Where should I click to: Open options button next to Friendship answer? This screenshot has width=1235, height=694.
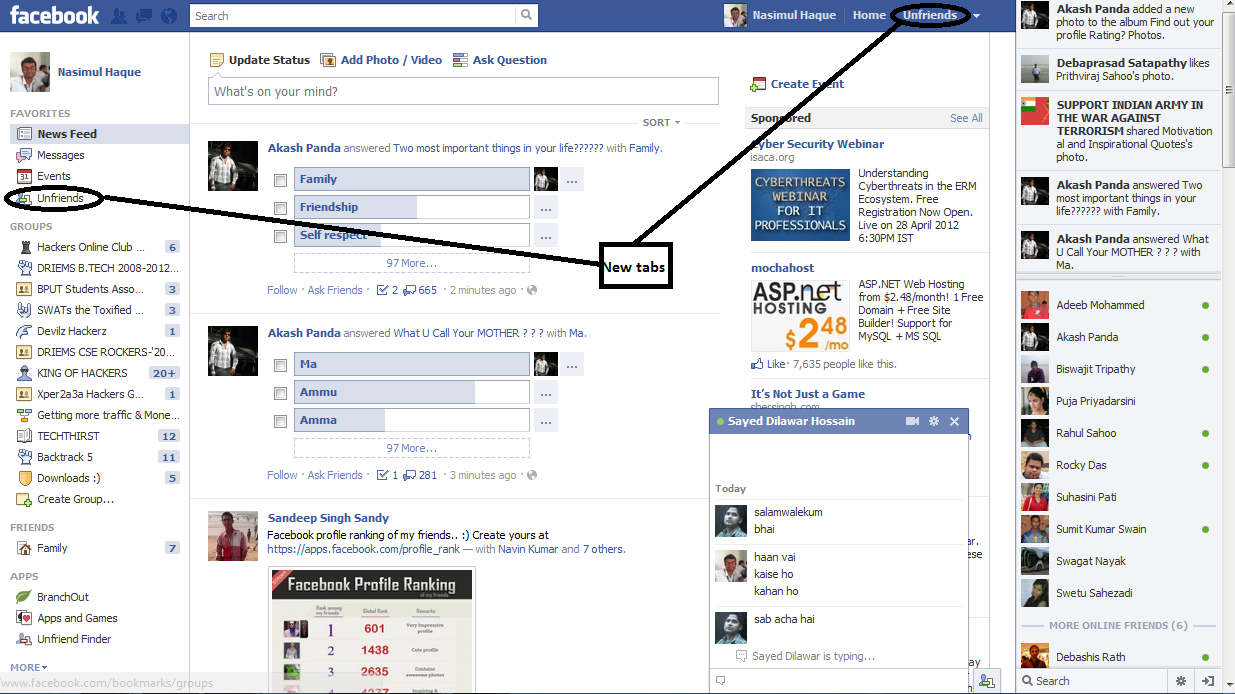point(545,208)
